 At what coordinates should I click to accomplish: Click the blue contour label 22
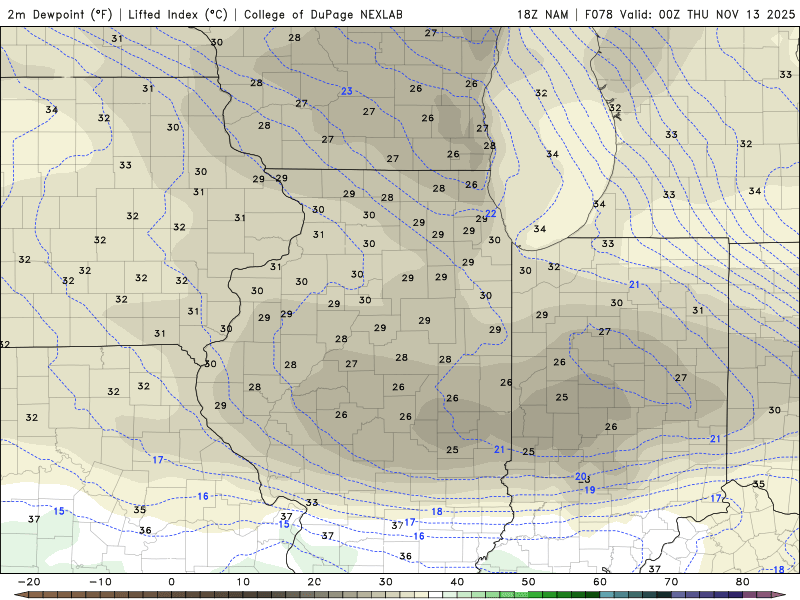(x=491, y=213)
